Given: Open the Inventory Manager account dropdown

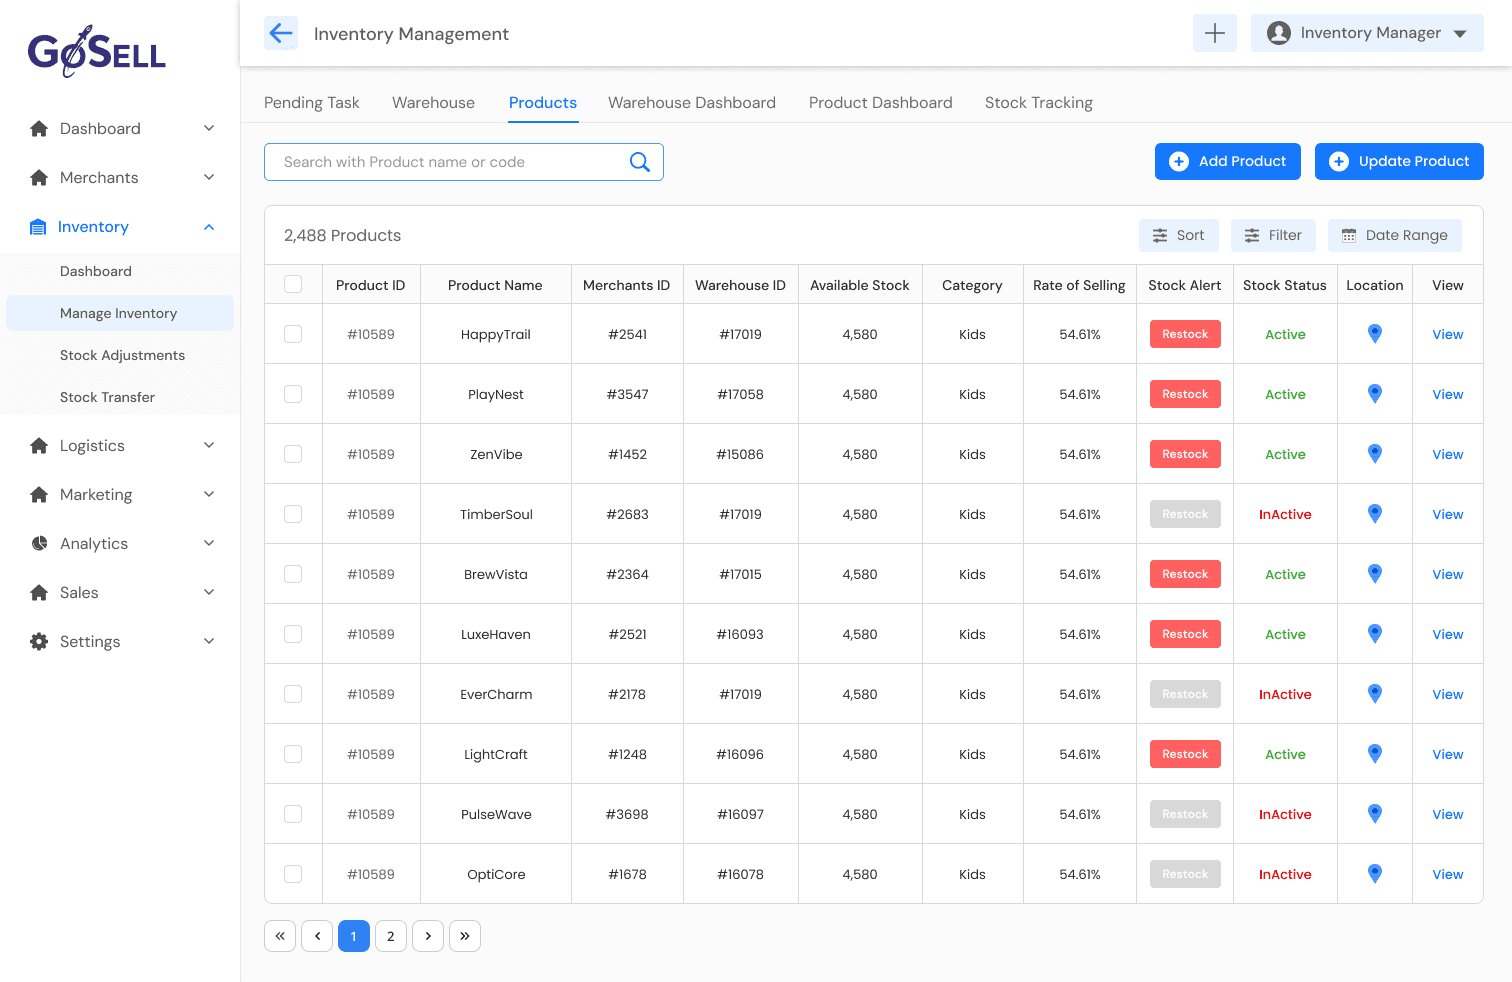Looking at the screenshot, I should click(x=1367, y=33).
